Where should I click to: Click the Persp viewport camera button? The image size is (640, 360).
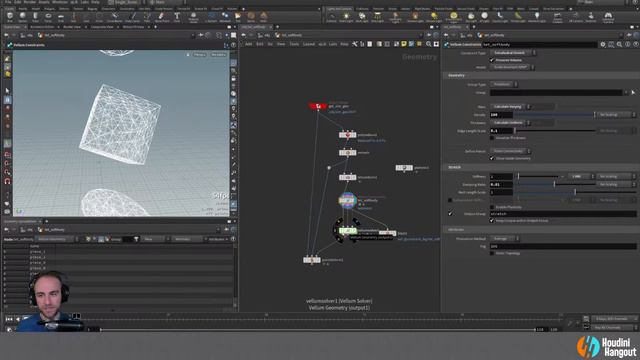(x=200, y=54)
